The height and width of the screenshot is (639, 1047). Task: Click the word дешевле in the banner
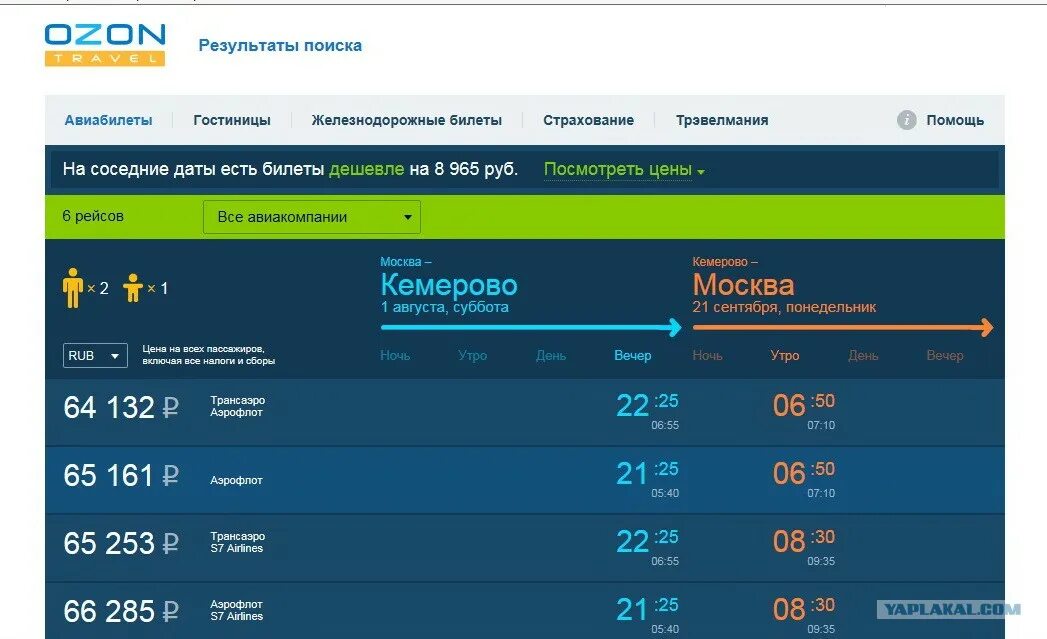(367, 169)
